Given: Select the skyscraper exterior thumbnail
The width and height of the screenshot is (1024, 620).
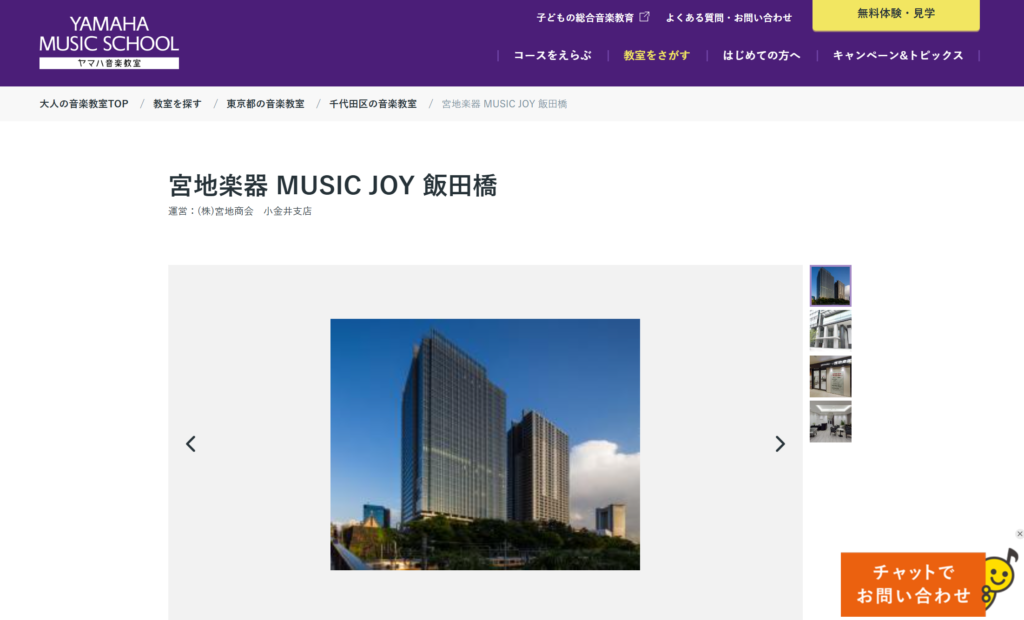Looking at the screenshot, I should click(x=831, y=286).
